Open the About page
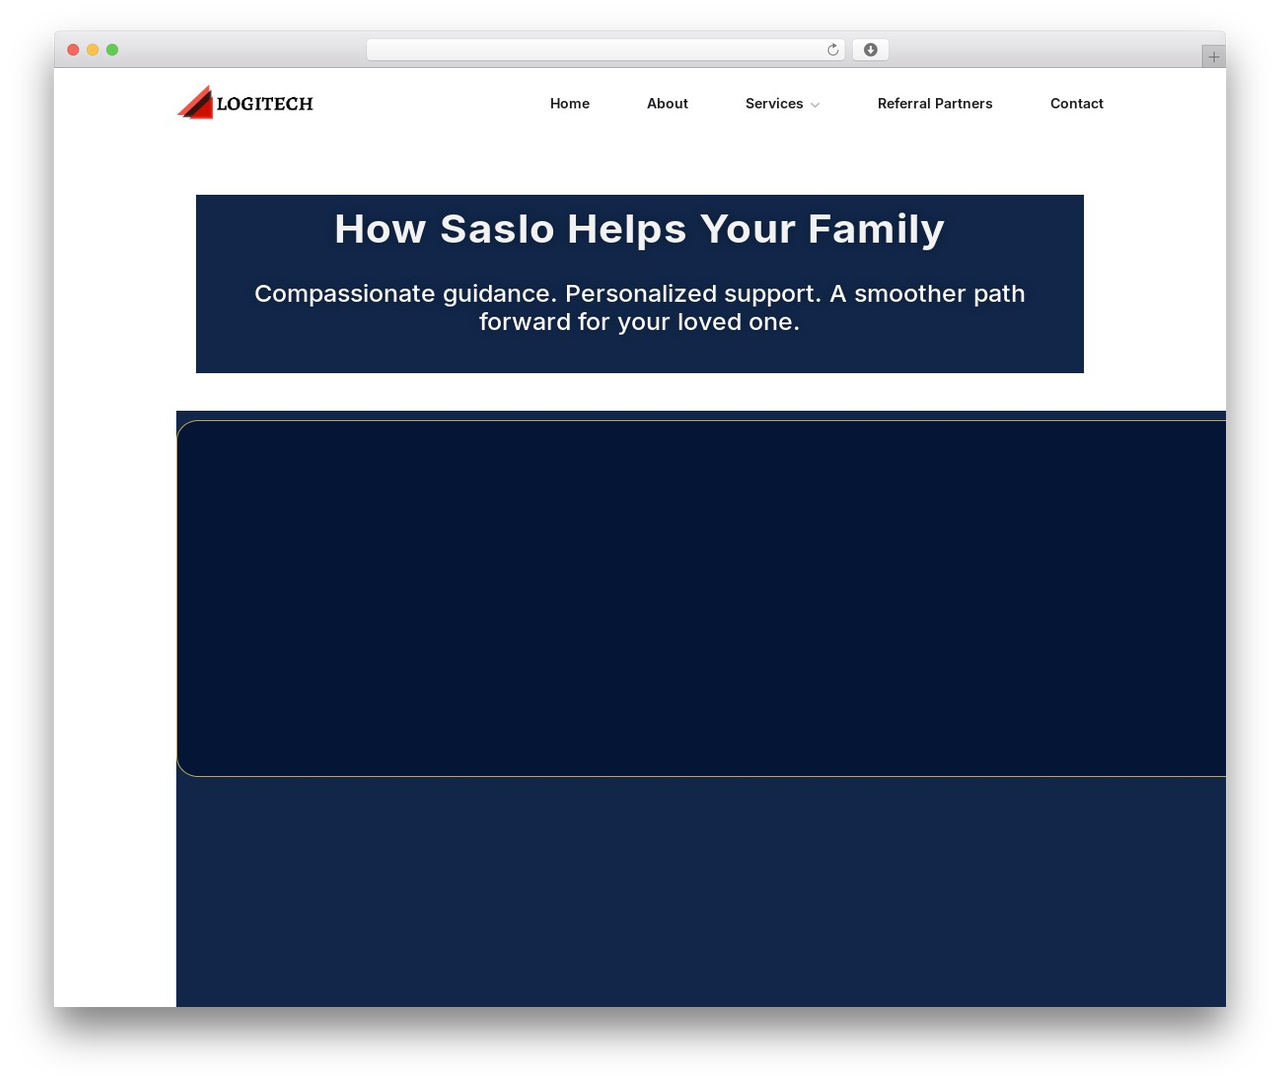 667,103
